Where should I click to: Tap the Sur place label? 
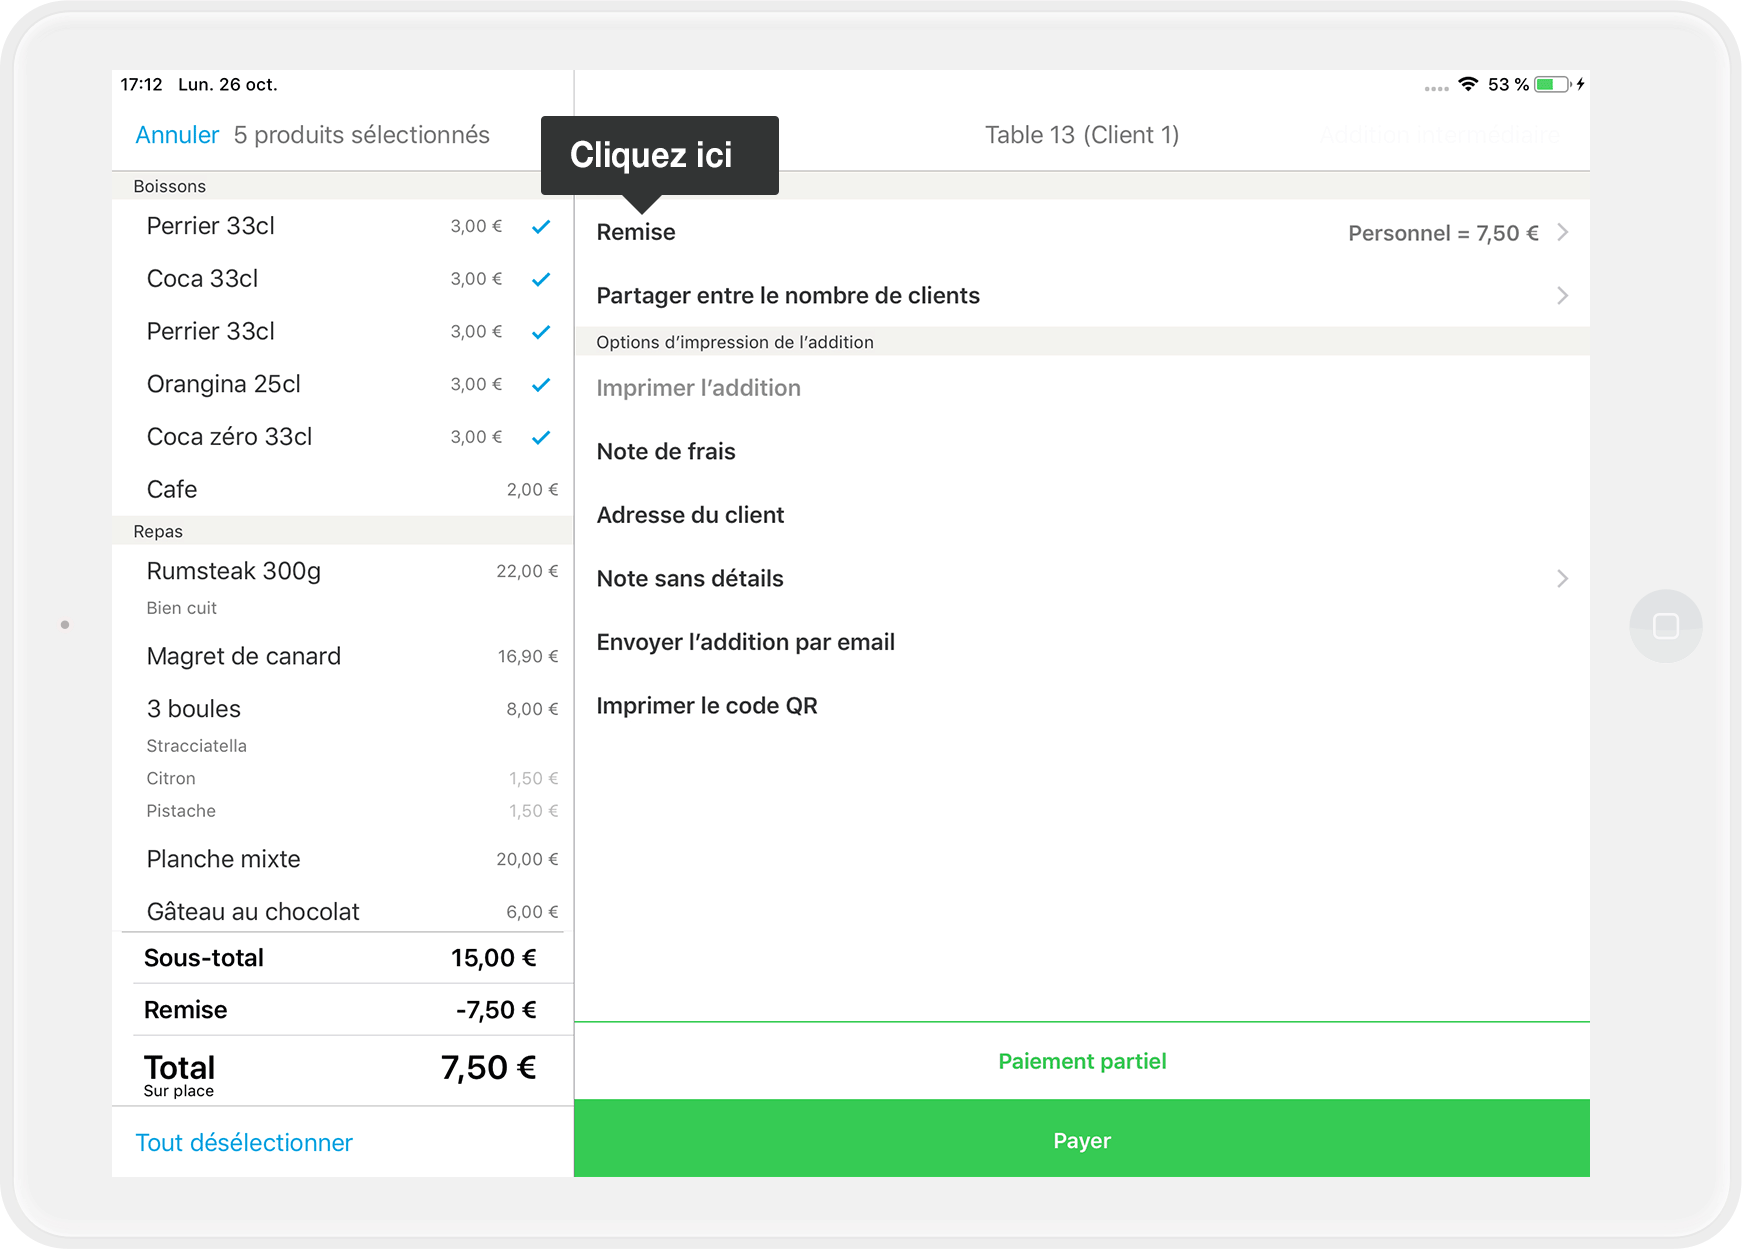(178, 1091)
